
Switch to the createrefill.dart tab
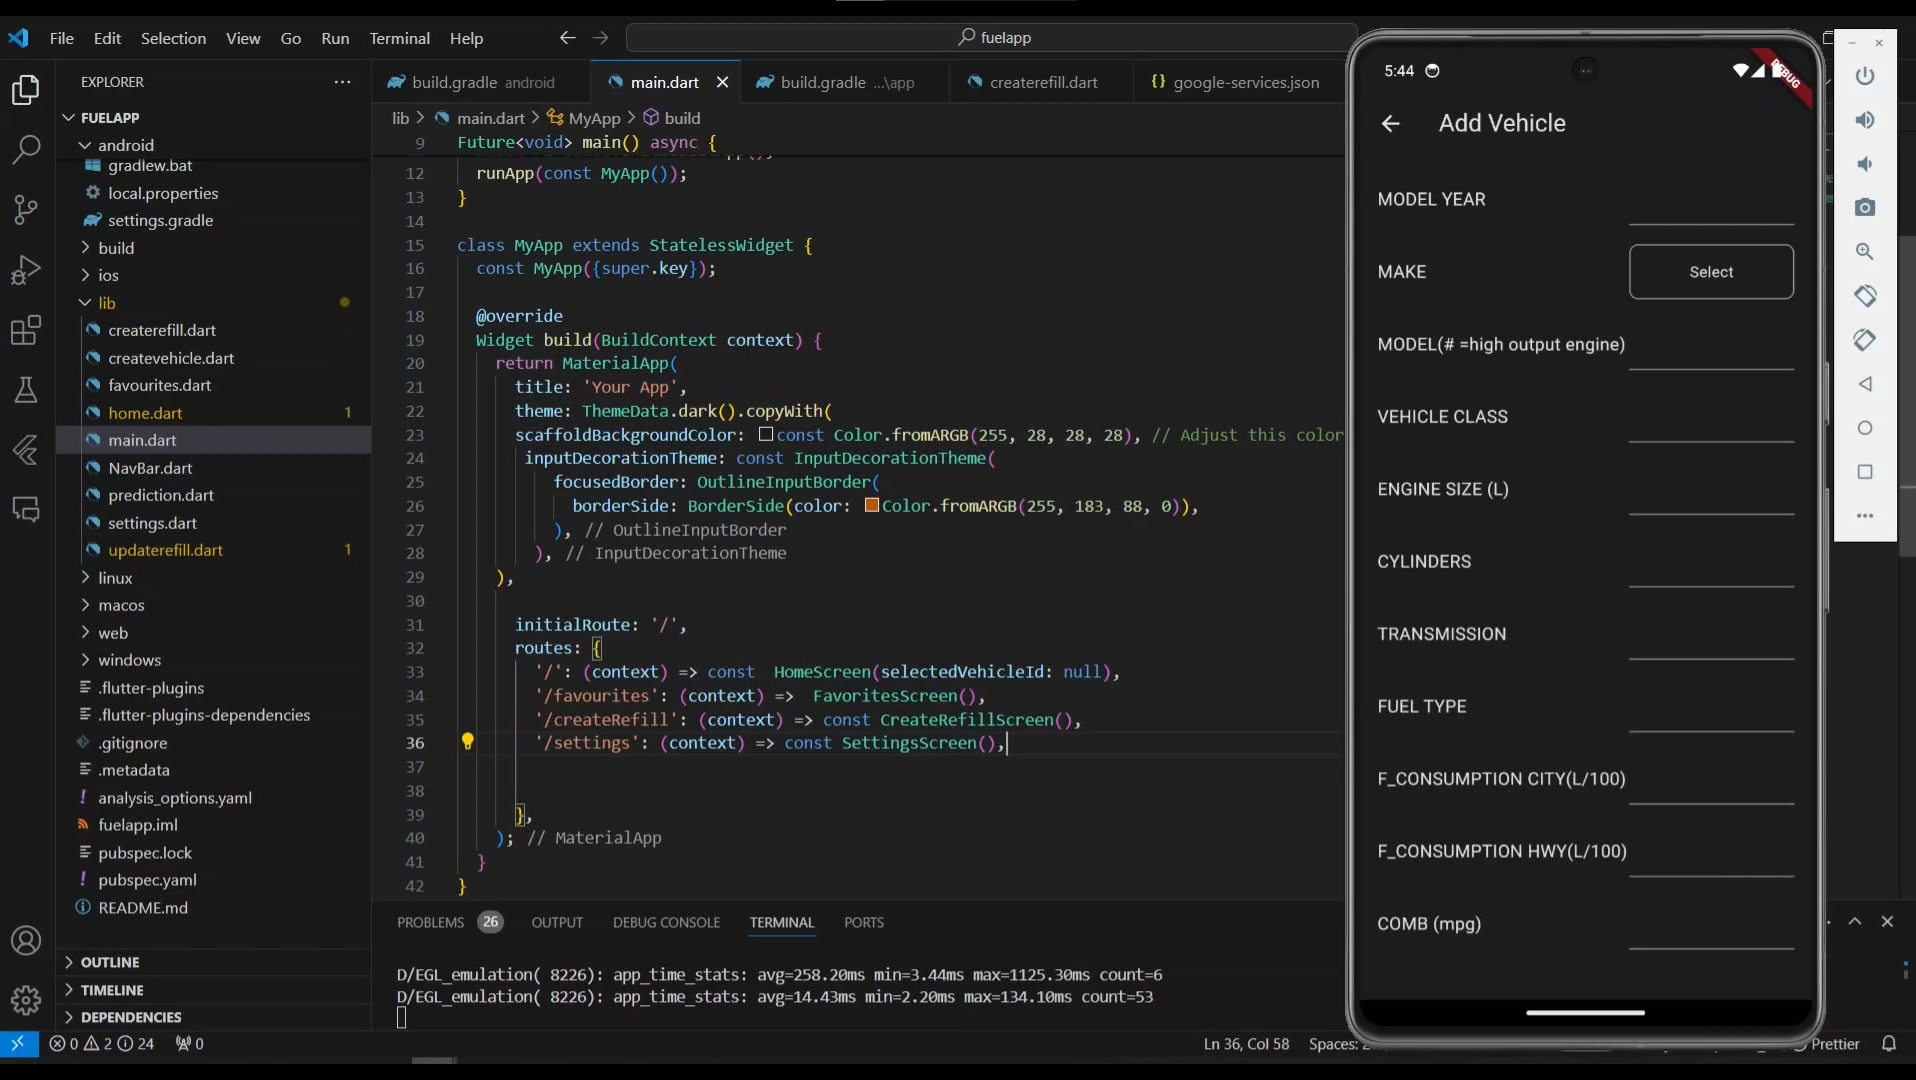1043,82
